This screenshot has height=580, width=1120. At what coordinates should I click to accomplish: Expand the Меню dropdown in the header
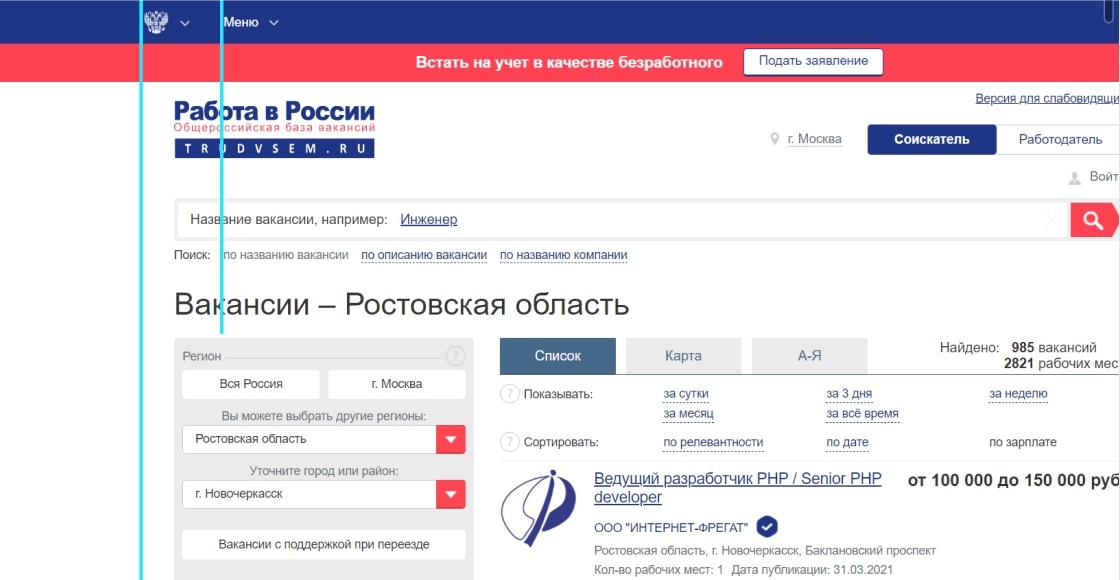pyautogui.click(x=249, y=20)
